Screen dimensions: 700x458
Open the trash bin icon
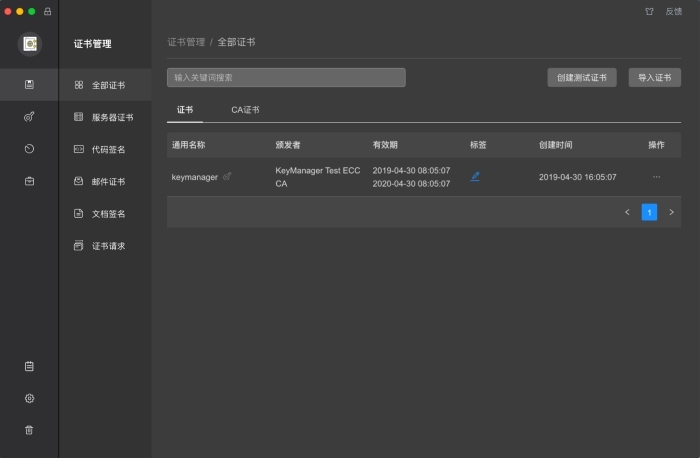(29, 430)
